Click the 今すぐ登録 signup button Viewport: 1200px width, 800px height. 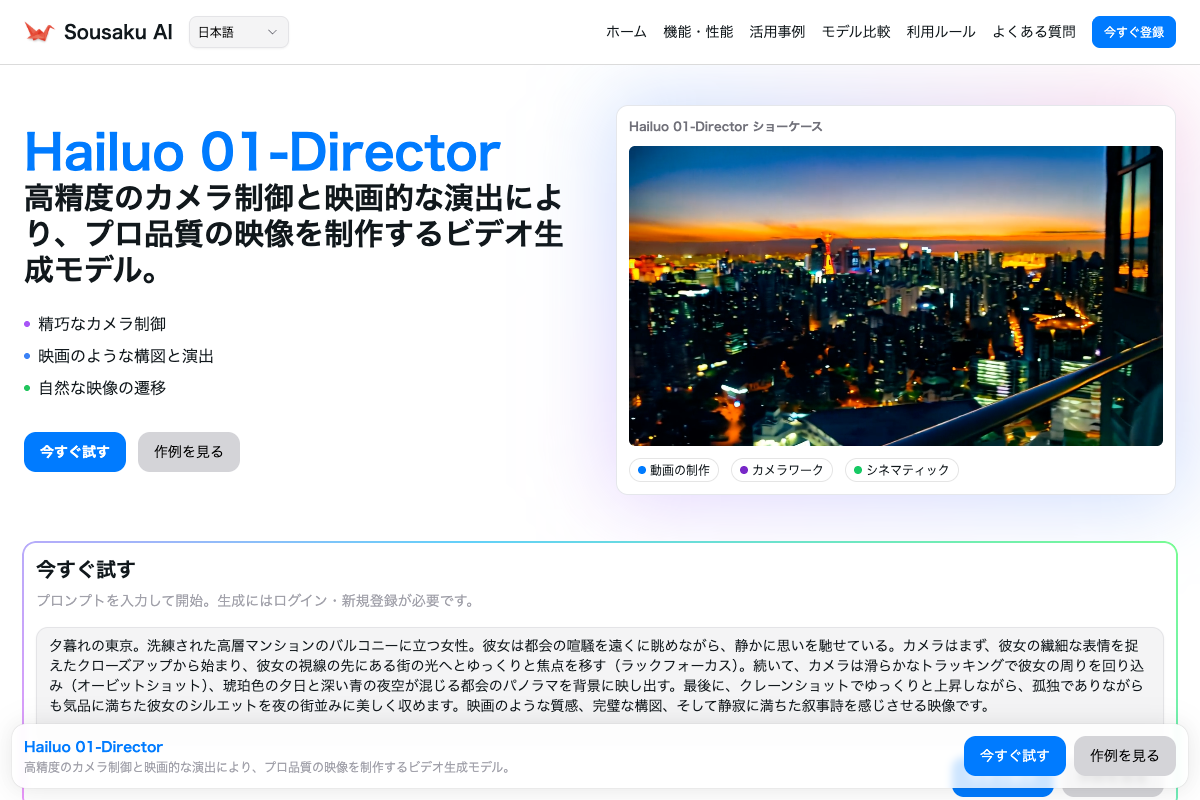pyautogui.click(x=1133, y=32)
